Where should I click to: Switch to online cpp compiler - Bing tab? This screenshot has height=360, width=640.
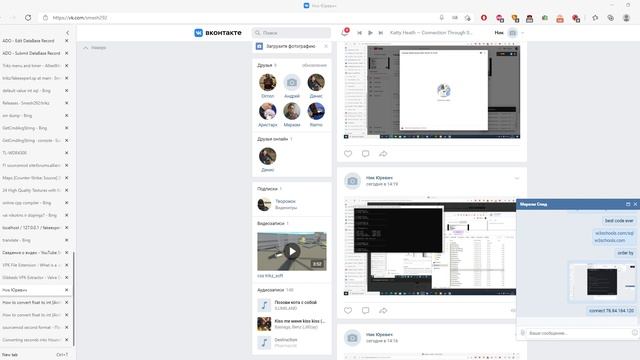[x=27, y=203]
